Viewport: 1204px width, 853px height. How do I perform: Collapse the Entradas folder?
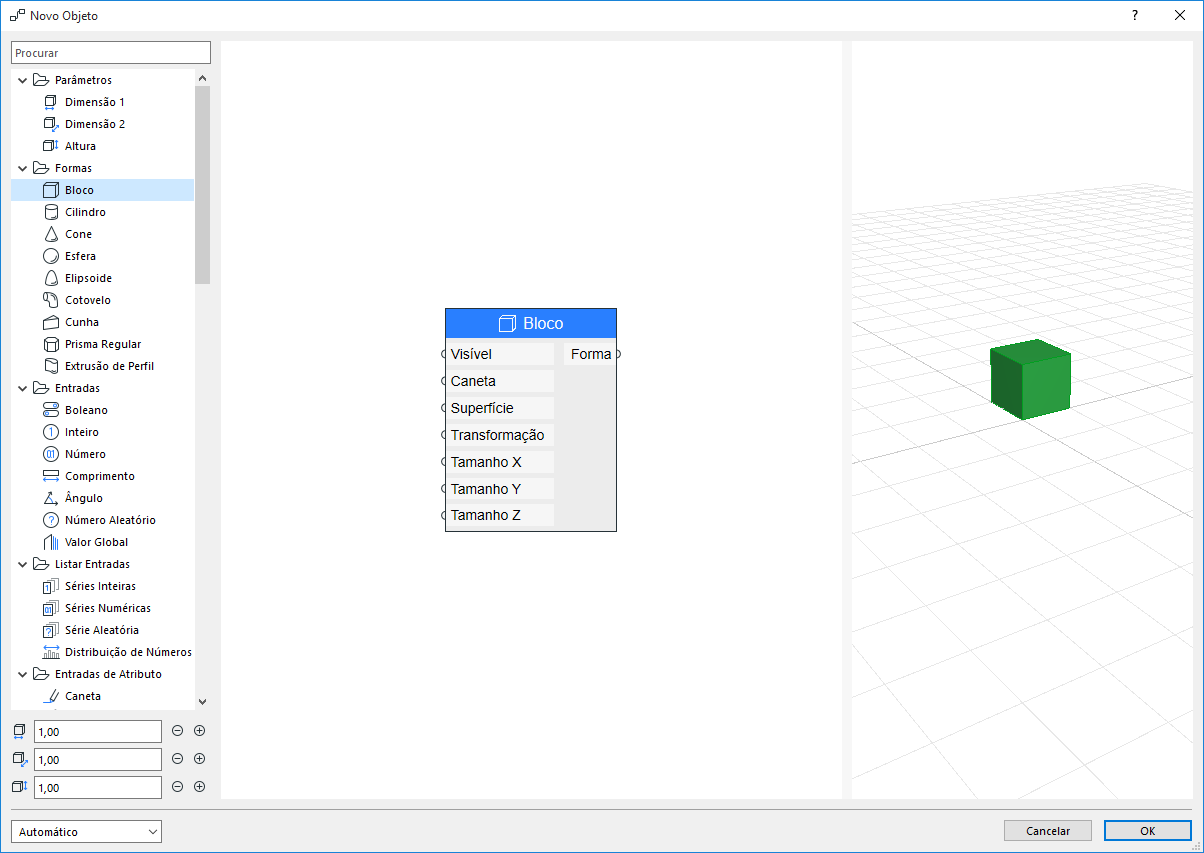point(23,388)
